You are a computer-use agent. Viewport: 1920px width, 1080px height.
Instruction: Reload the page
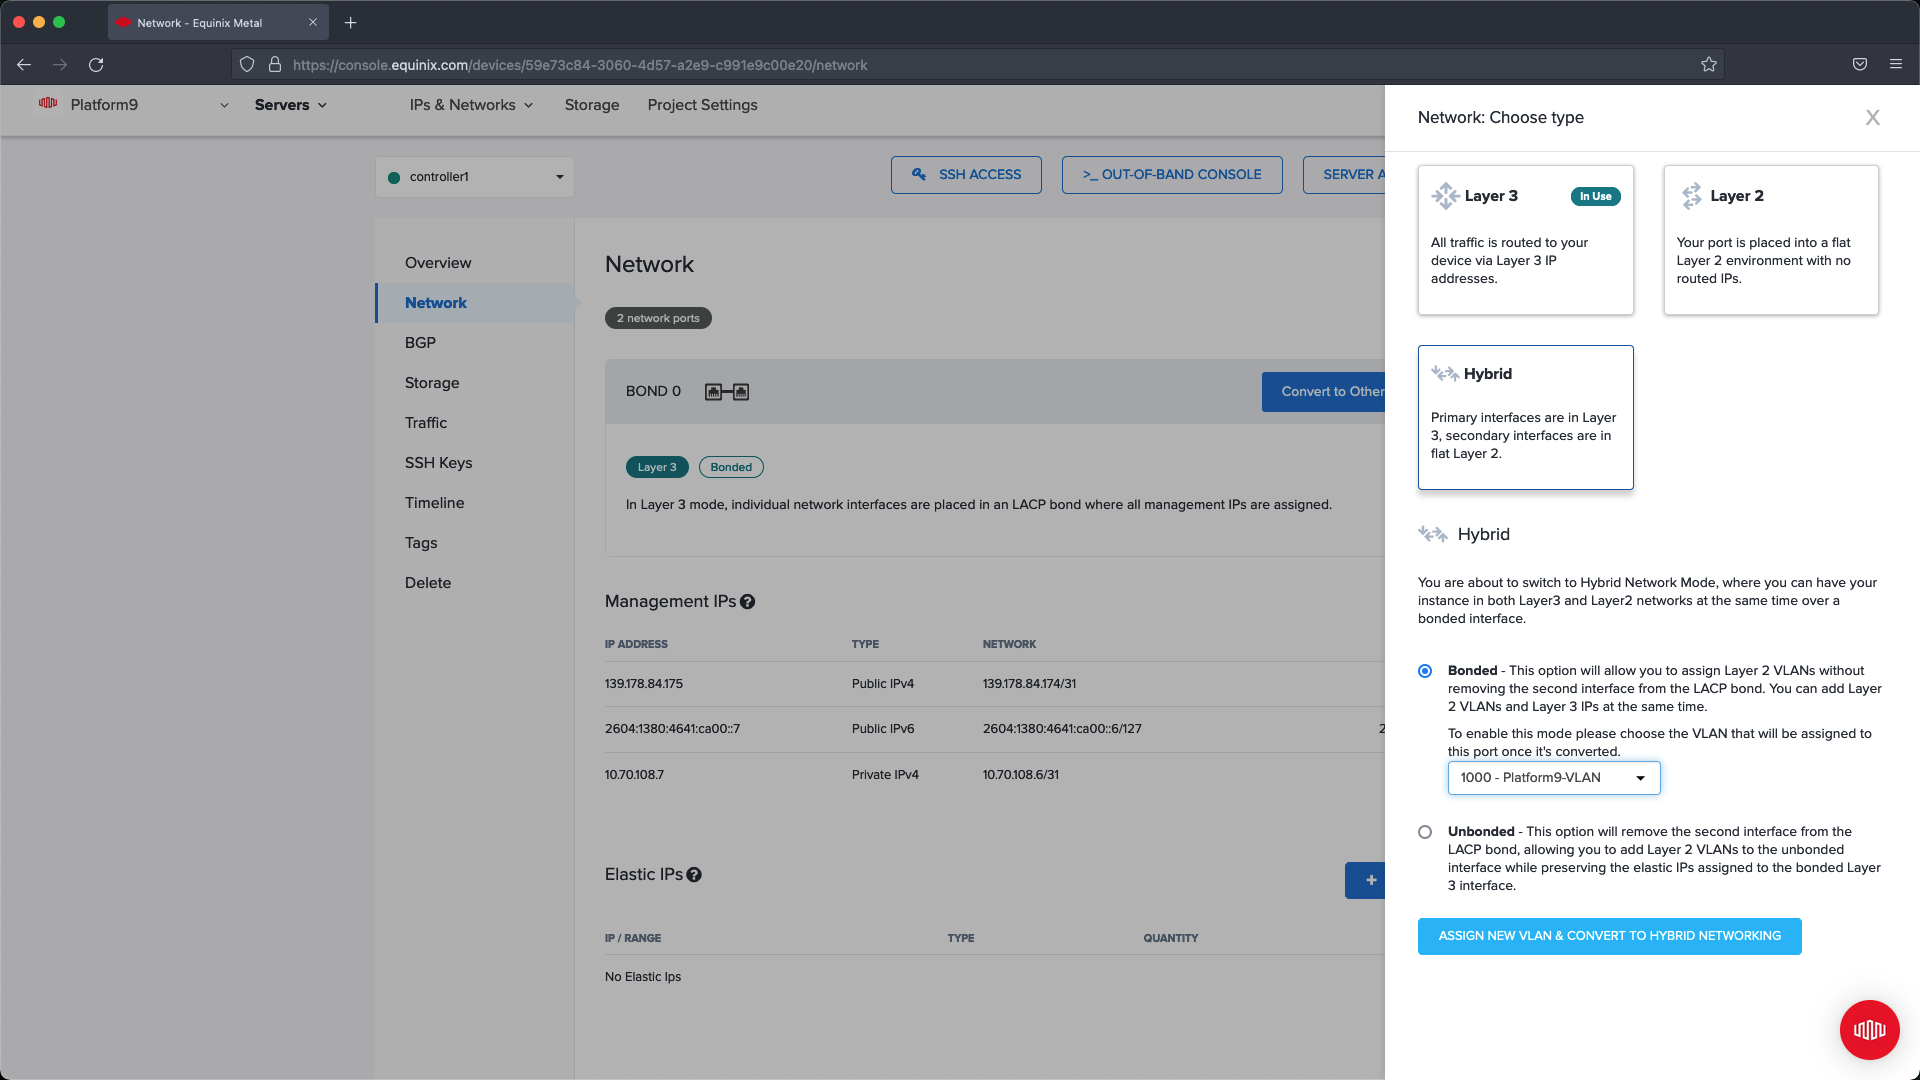pos(96,65)
